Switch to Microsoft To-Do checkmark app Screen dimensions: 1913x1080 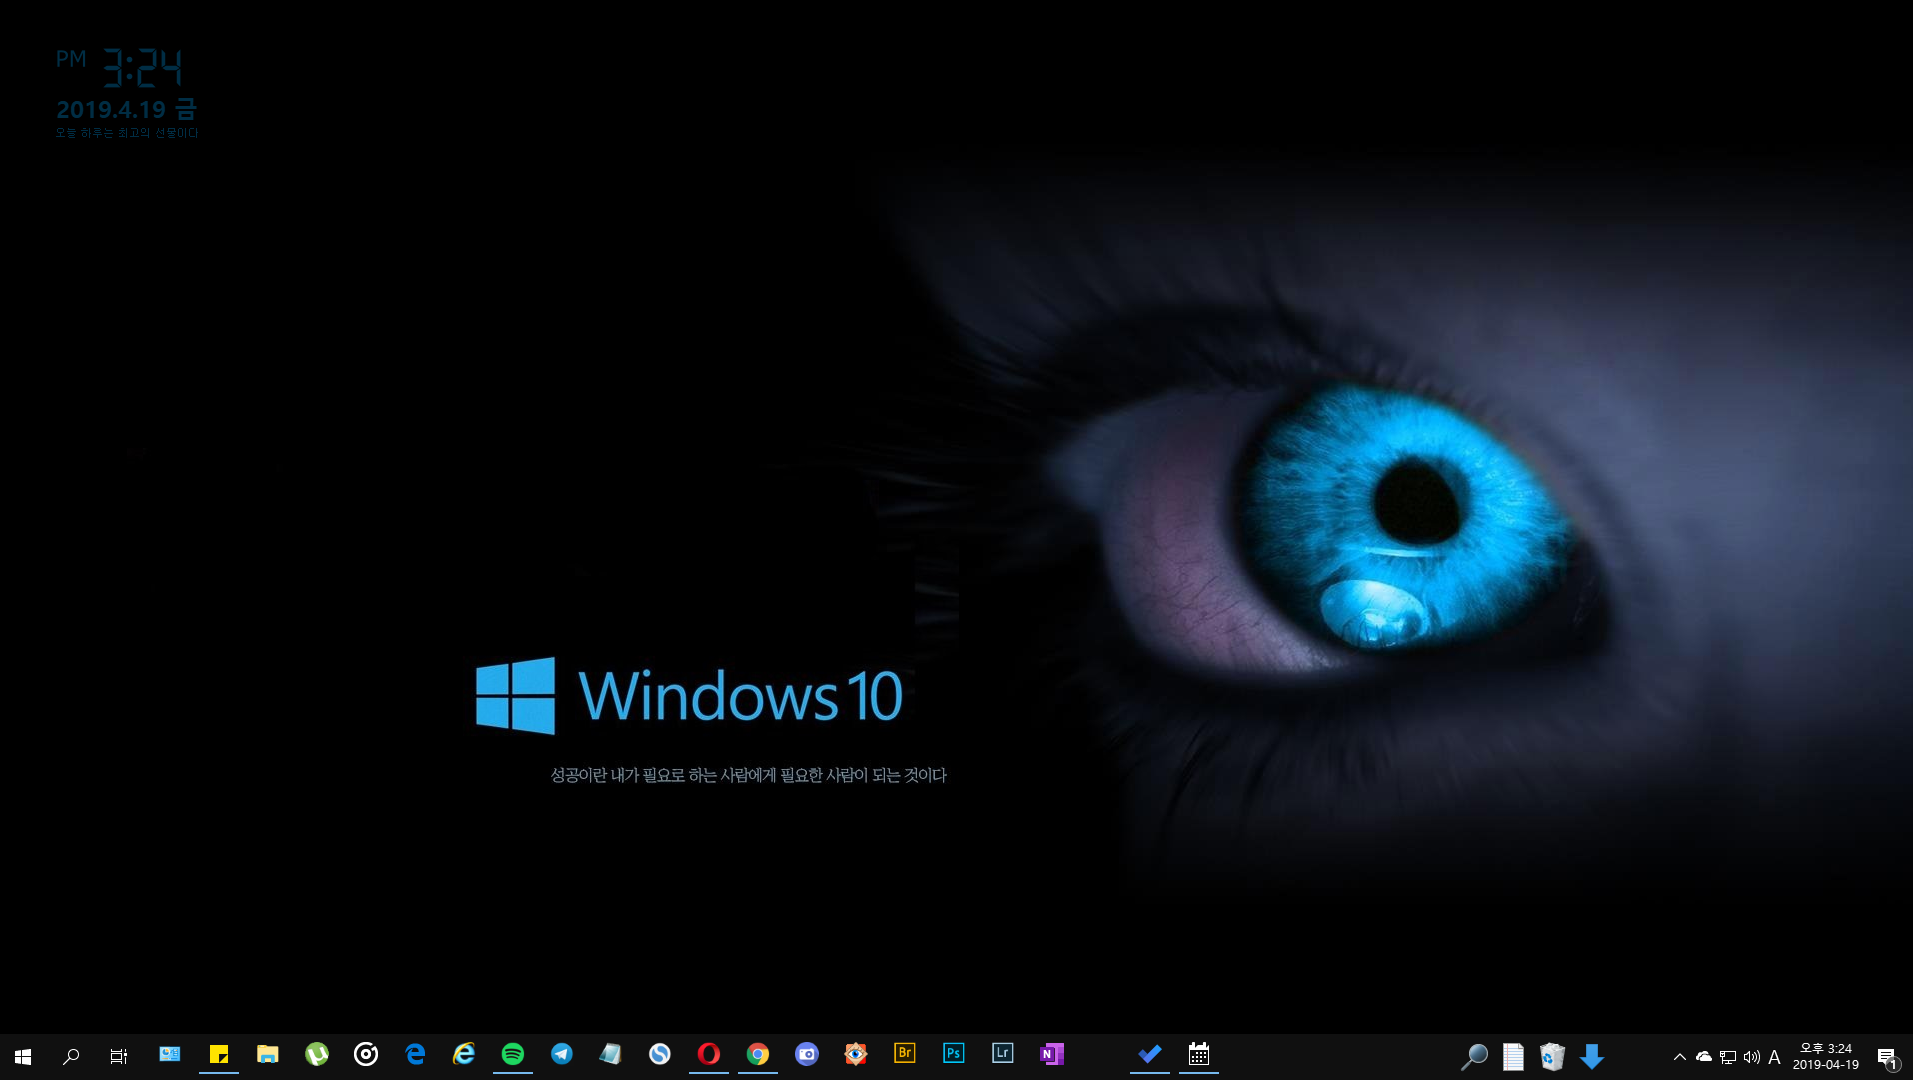click(x=1150, y=1054)
